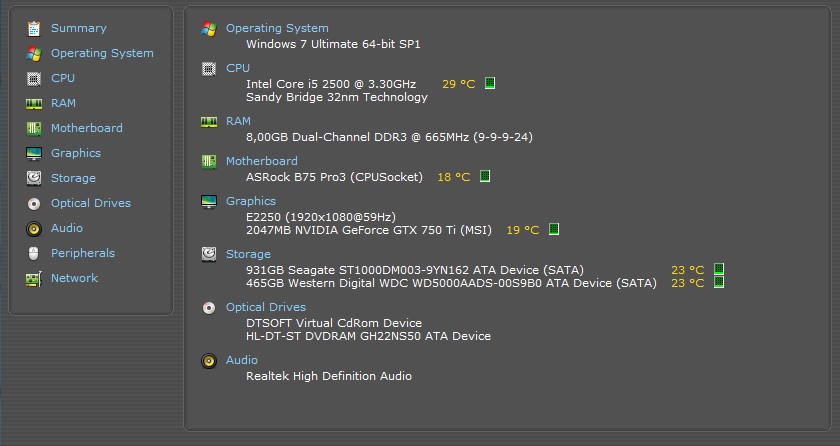The width and height of the screenshot is (840, 446).
Task: Click the motherboard 18 °C temperature value
Action: pos(454,177)
